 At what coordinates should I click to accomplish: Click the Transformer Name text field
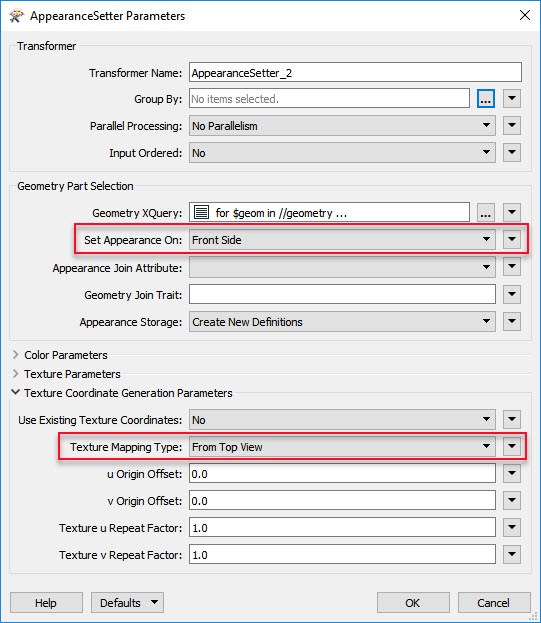(x=355, y=72)
